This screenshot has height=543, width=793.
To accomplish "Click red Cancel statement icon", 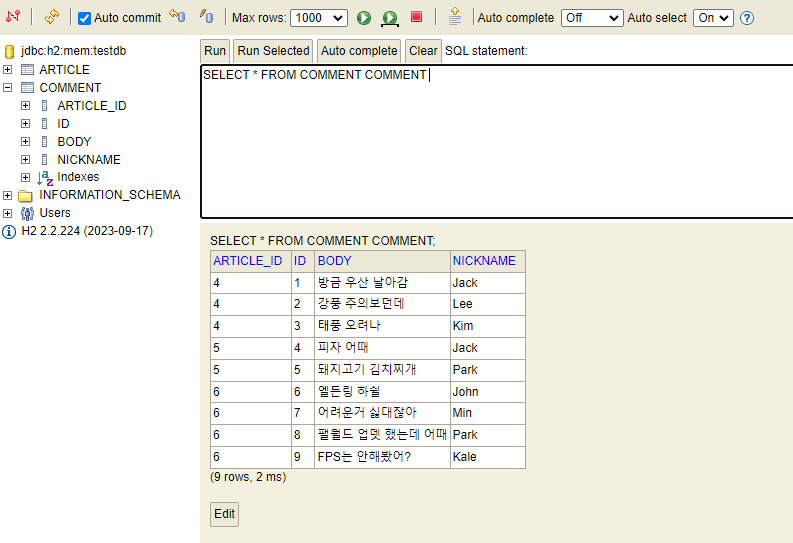I will 416,17.
